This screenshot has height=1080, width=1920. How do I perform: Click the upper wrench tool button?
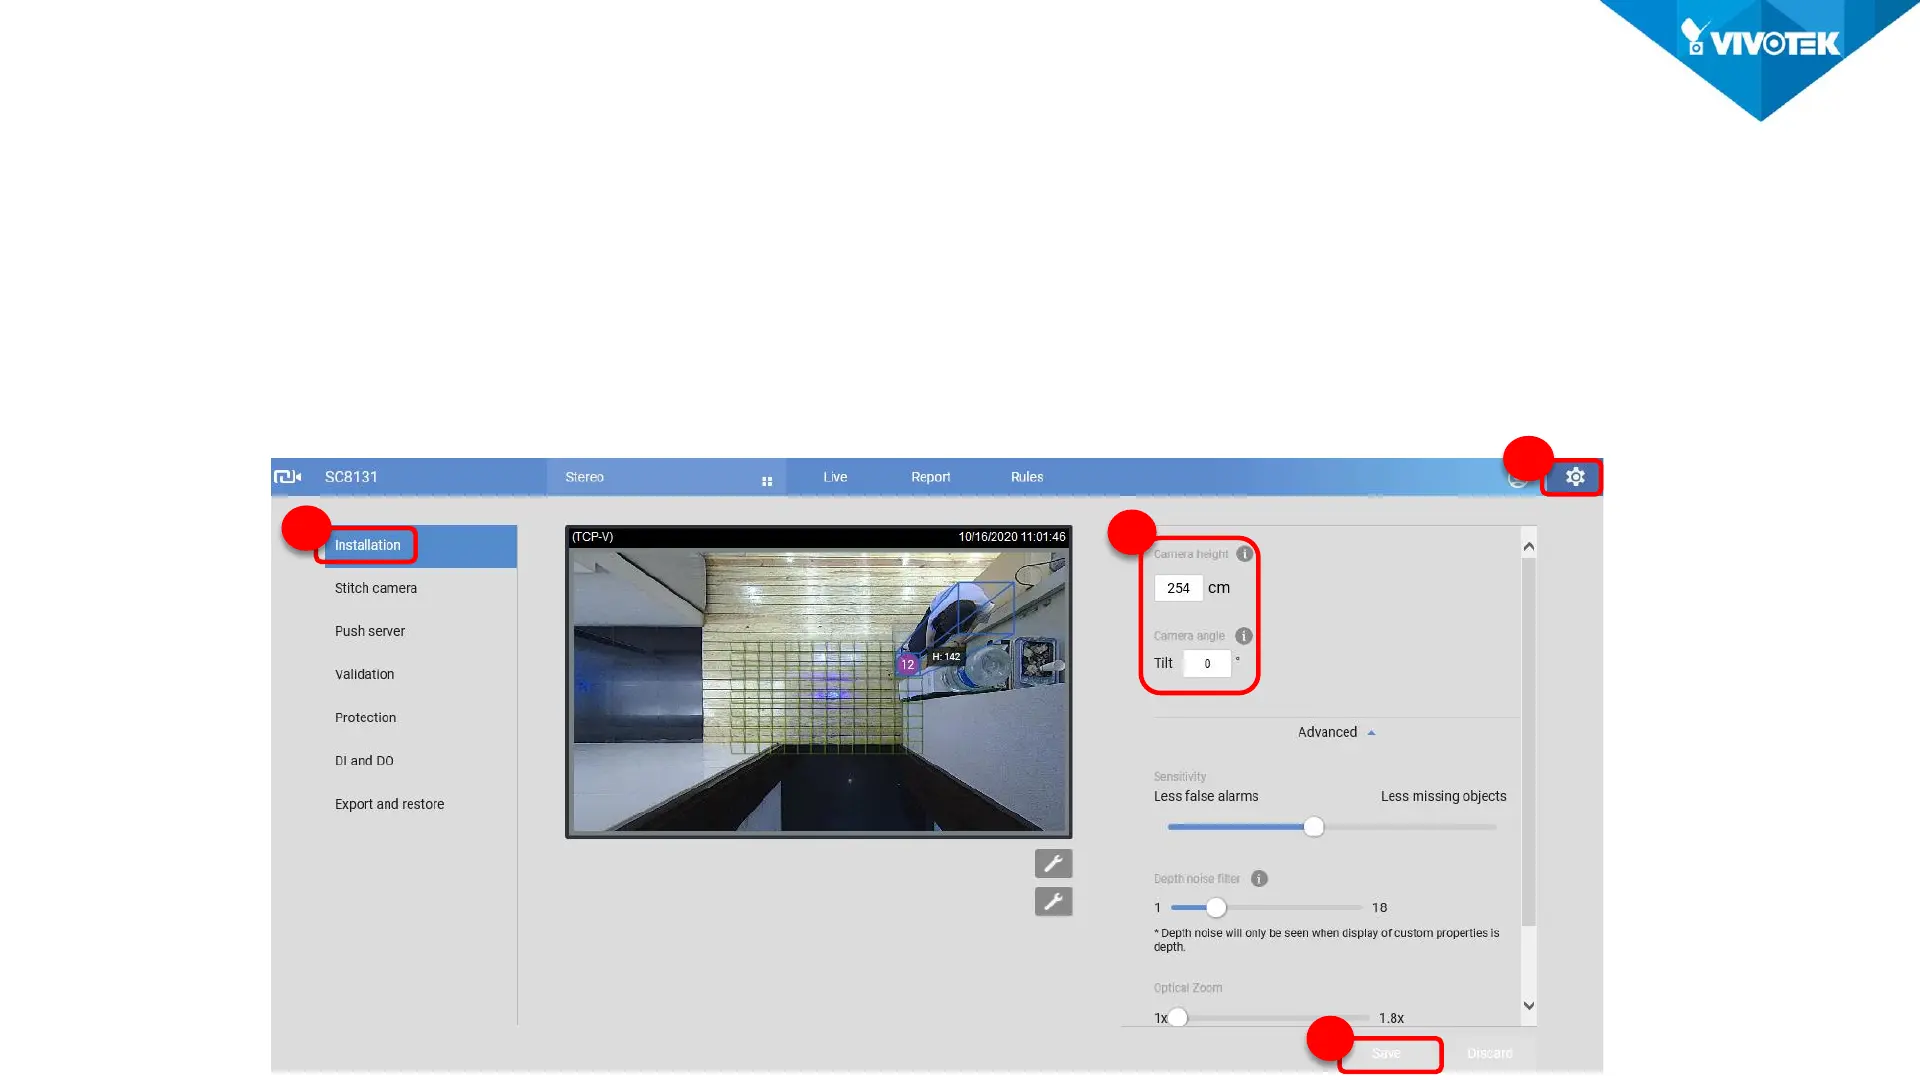tap(1053, 863)
